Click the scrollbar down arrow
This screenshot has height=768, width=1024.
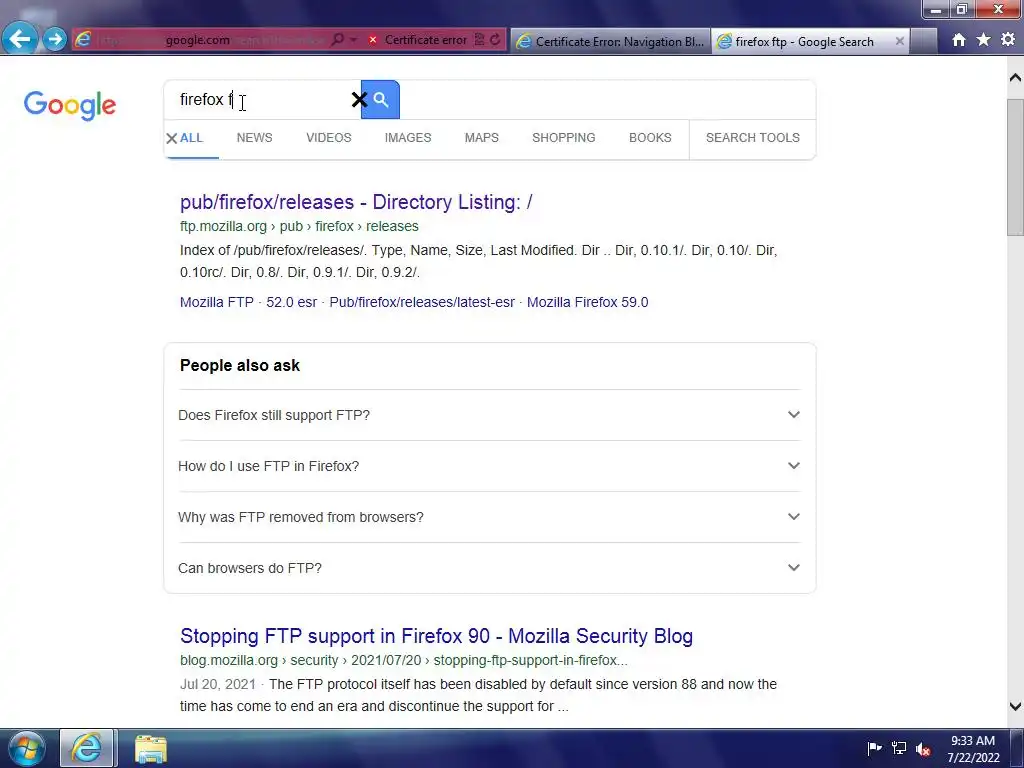[x=1015, y=706]
